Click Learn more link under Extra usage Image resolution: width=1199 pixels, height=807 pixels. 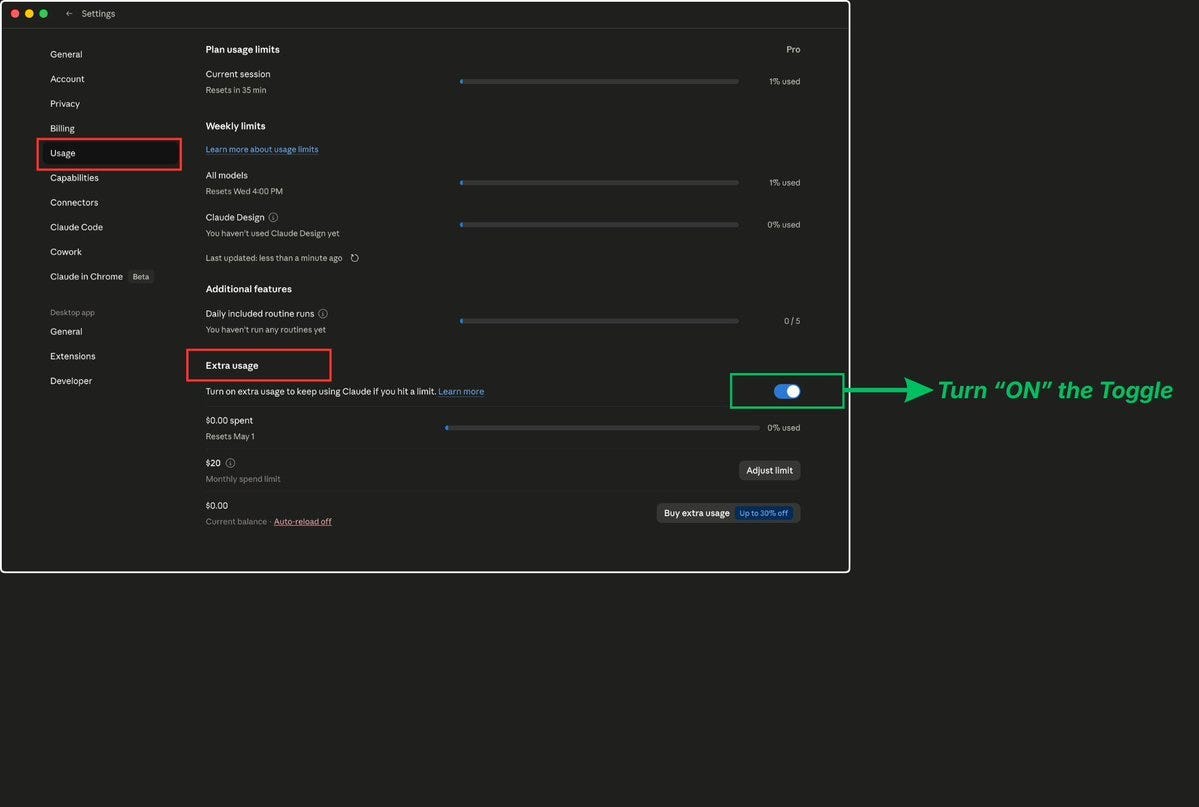tap(461, 391)
